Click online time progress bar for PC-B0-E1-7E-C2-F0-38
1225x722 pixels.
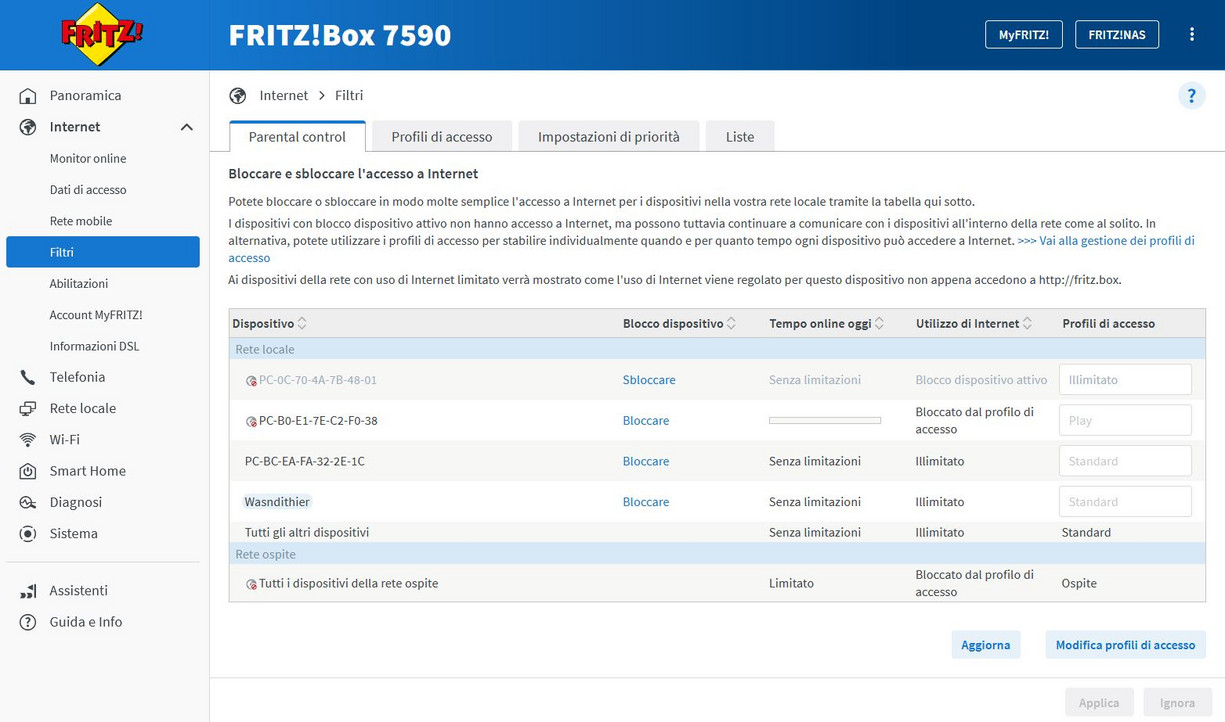click(825, 421)
